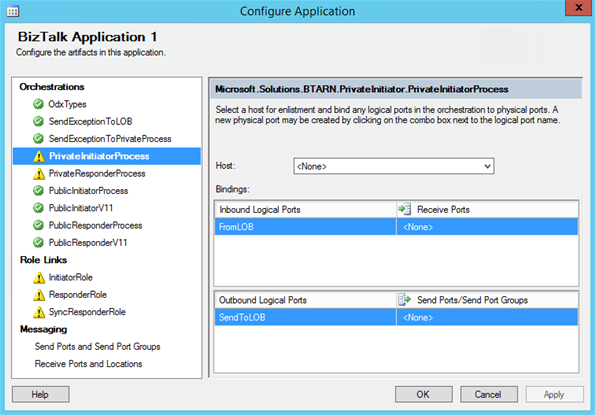Open Send Ports and Send Port Groups
This screenshot has width=595, height=415.
click(98, 347)
